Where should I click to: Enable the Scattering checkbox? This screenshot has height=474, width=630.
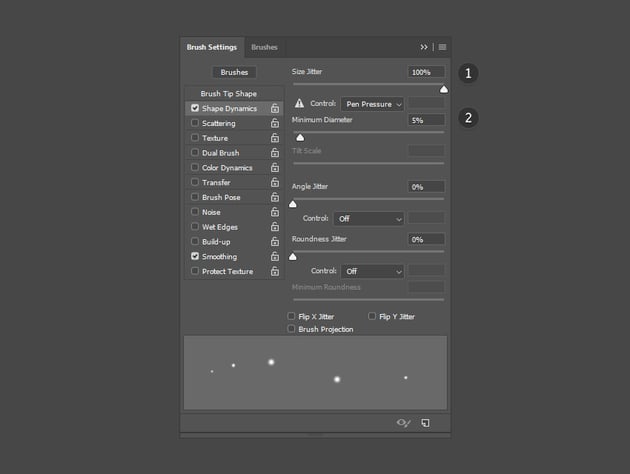(195, 123)
